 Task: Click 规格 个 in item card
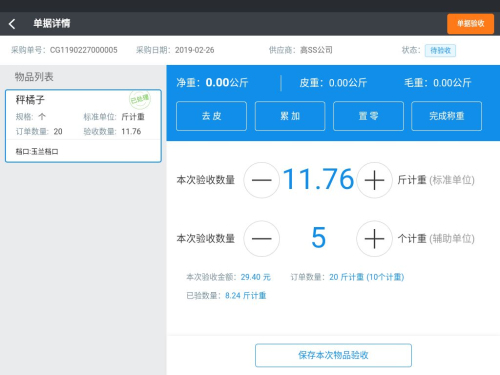tap(31, 117)
